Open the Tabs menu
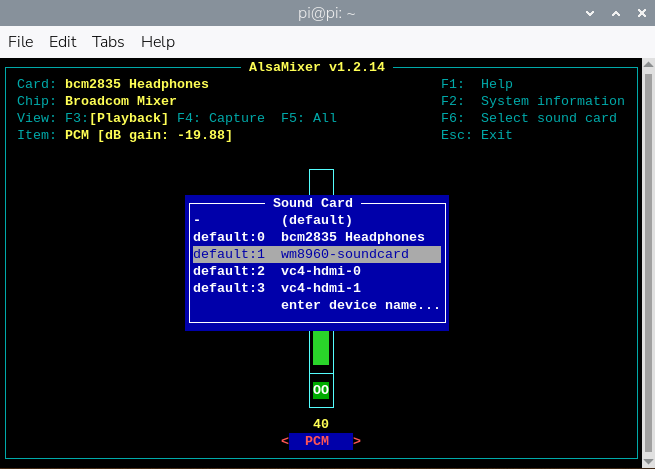 [x=108, y=42]
